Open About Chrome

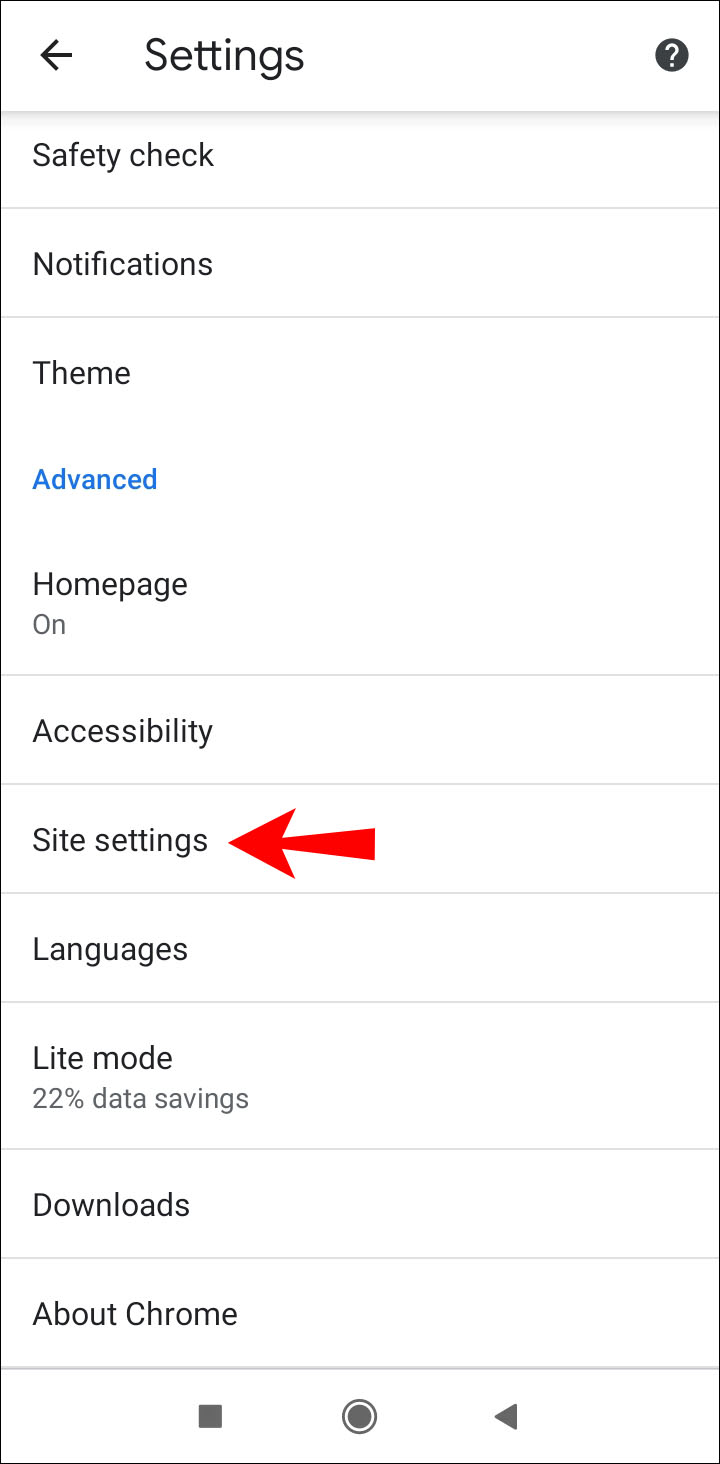pos(360,1314)
